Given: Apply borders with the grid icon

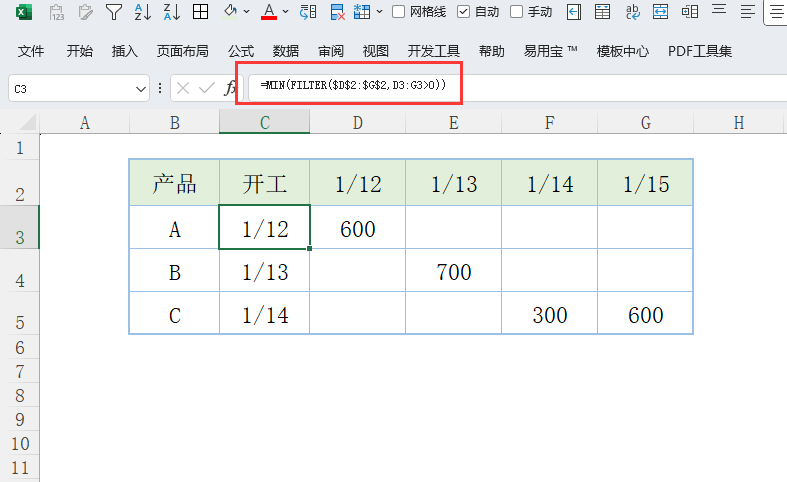Looking at the screenshot, I should [x=200, y=12].
